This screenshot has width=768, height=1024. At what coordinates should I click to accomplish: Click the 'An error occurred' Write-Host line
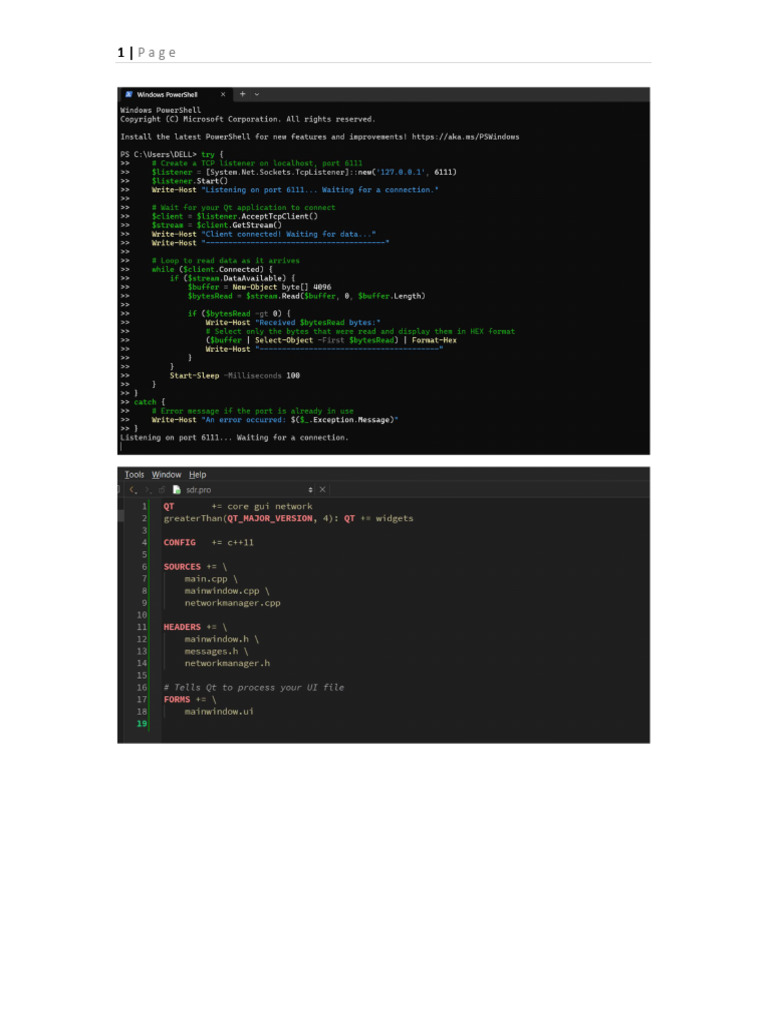click(275, 420)
